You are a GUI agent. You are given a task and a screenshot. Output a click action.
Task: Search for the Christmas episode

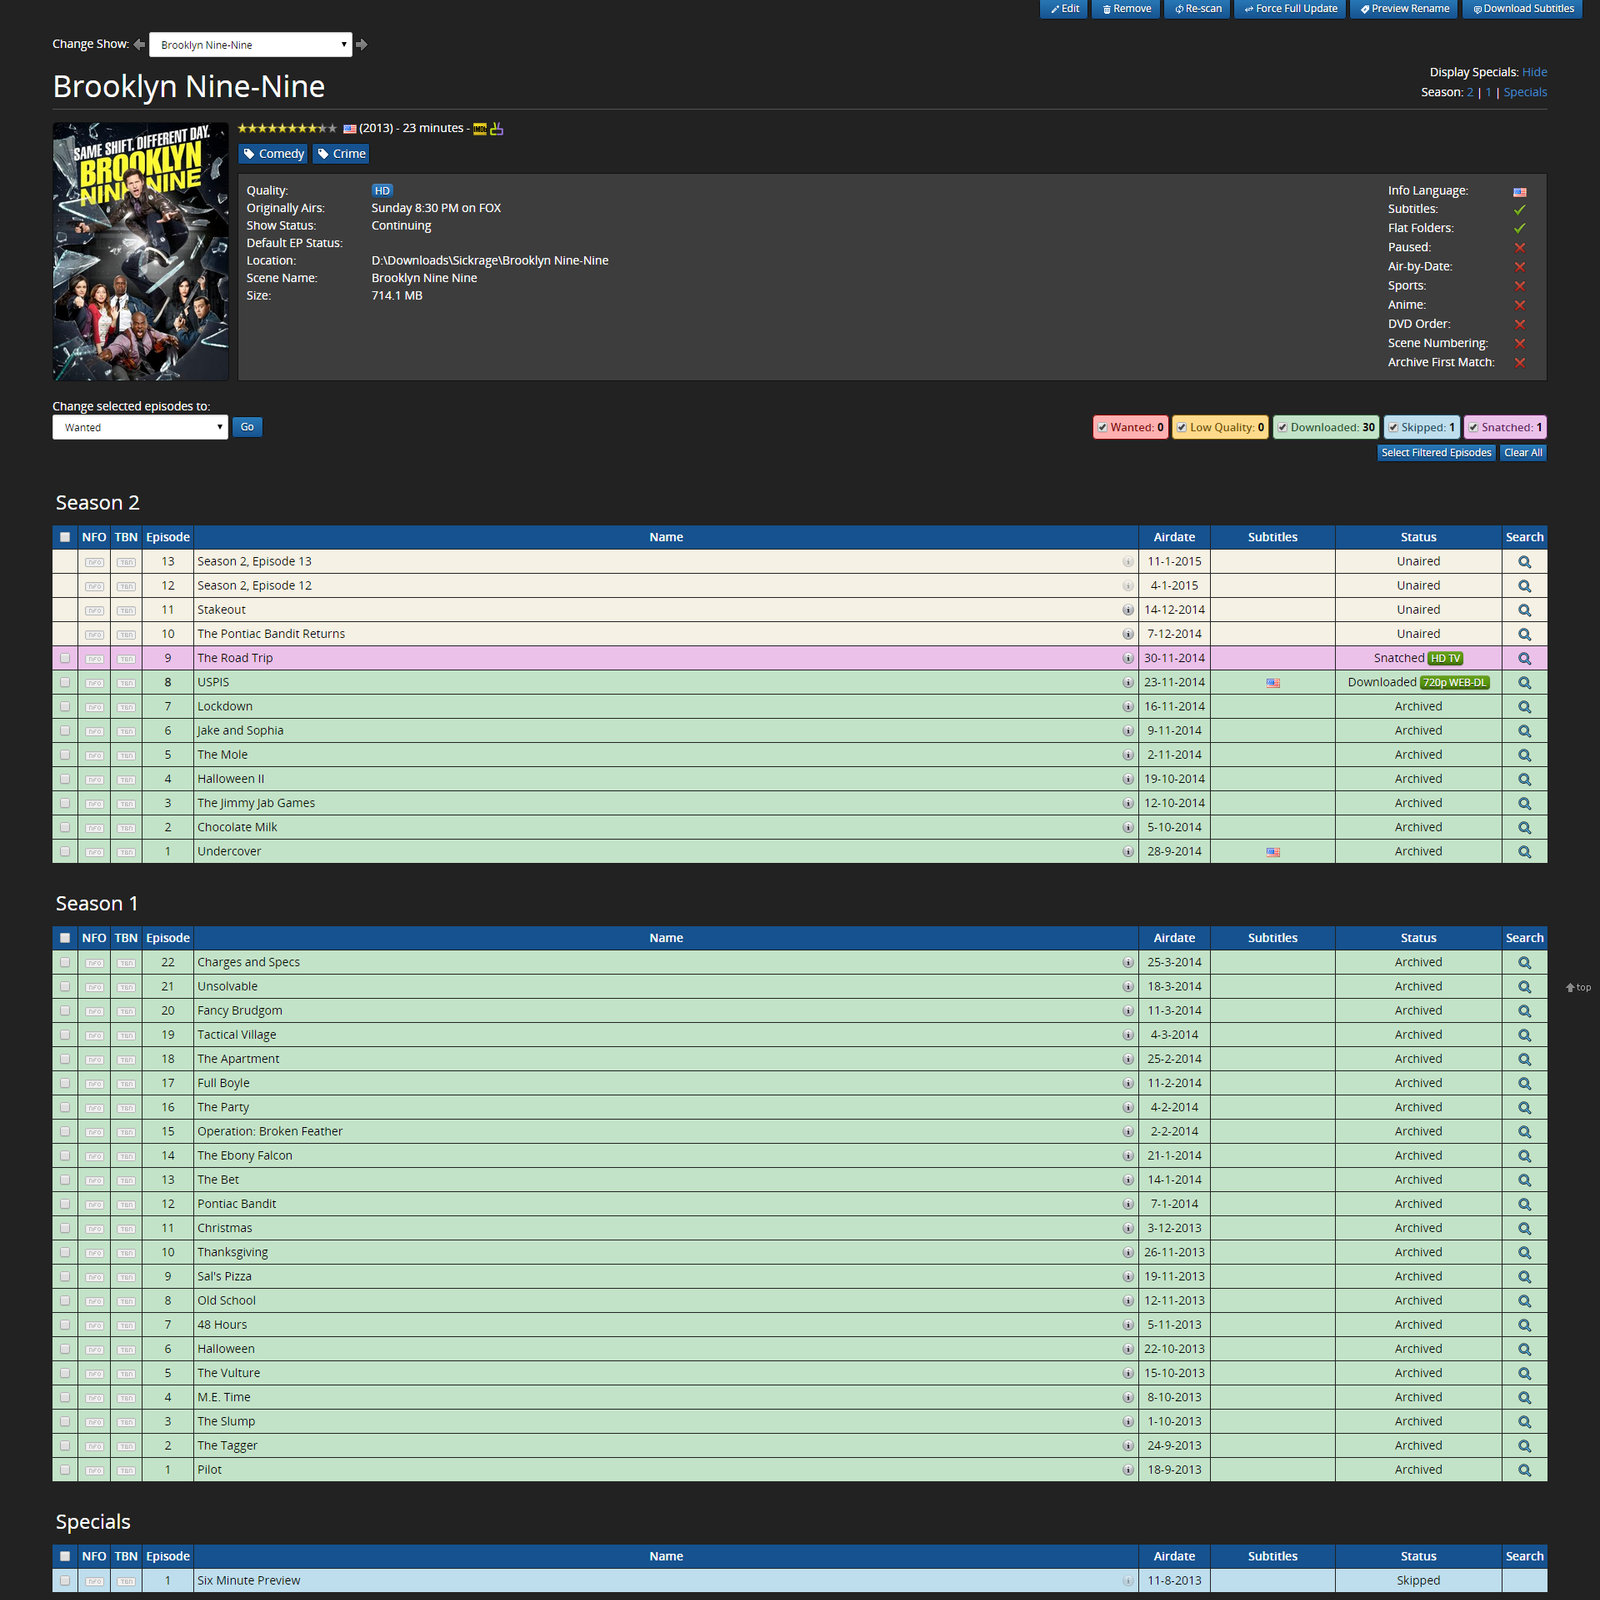tap(1524, 1229)
